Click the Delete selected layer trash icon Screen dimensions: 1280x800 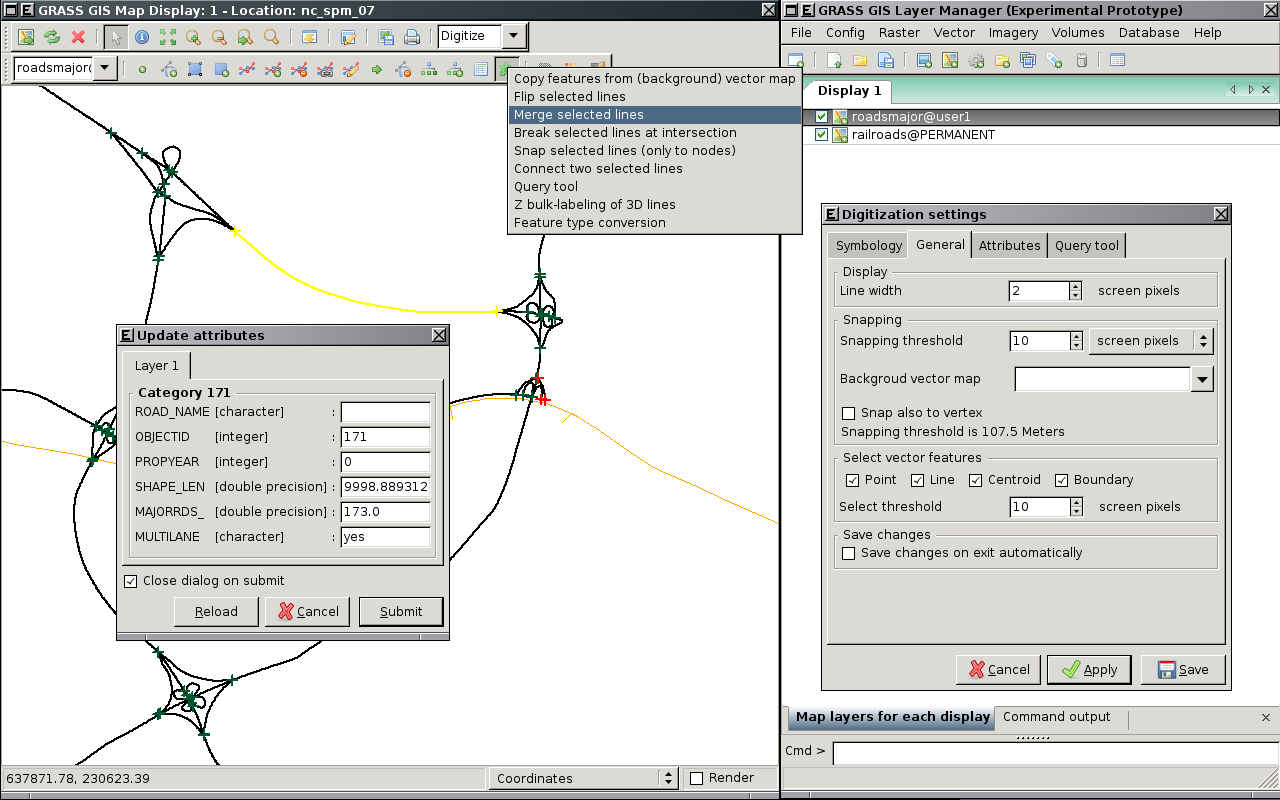coord(1081,61)
